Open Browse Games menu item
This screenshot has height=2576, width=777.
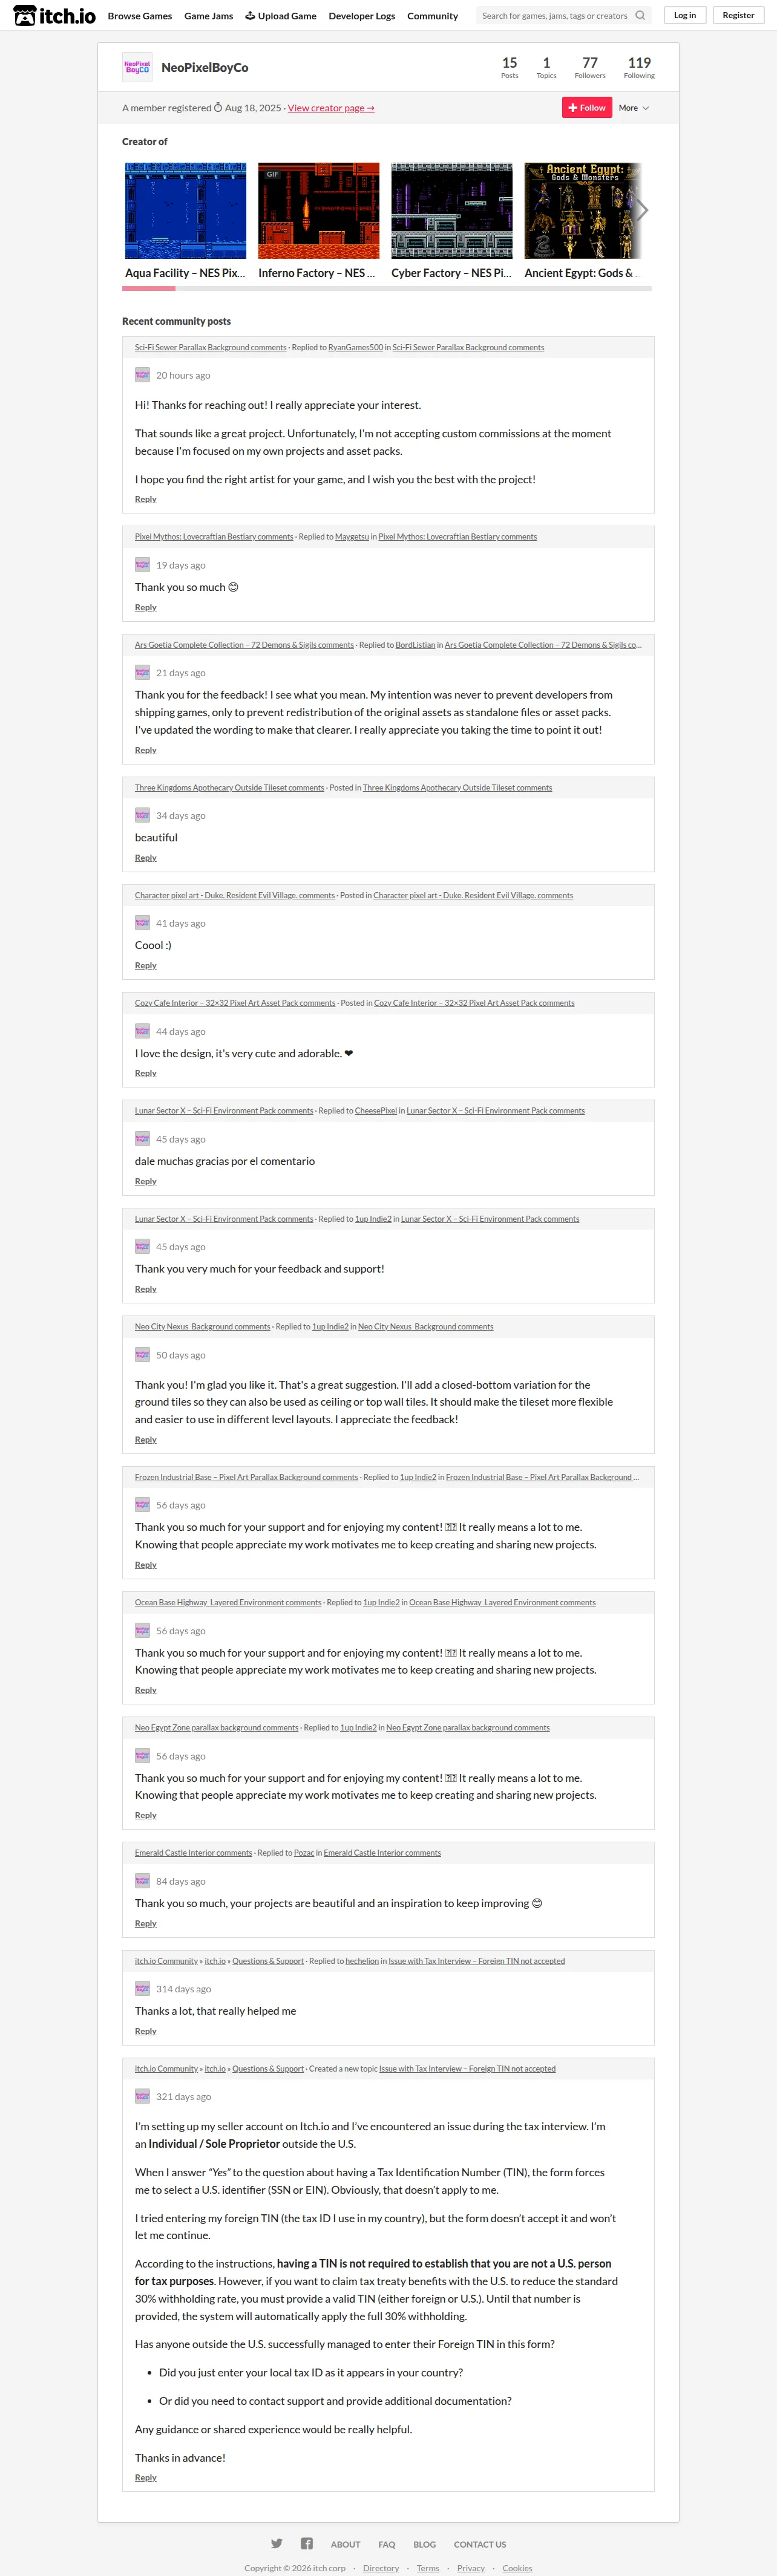coord(140,15)
